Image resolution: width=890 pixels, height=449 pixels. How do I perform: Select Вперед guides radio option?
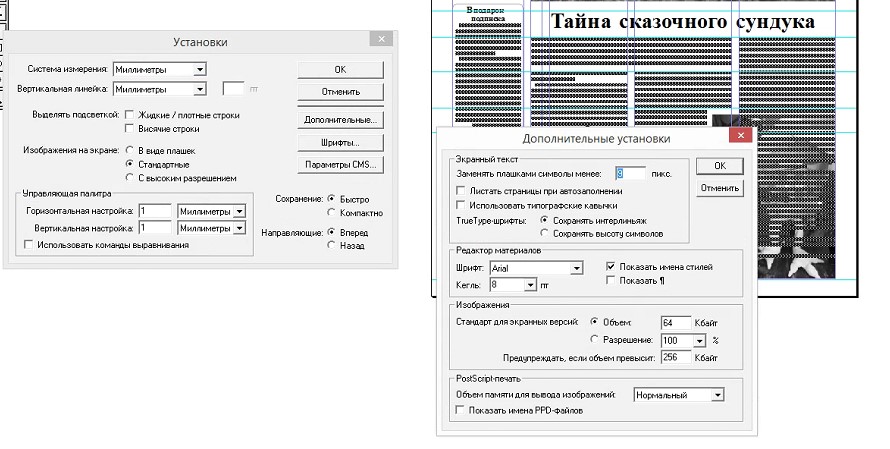[331, 232]
